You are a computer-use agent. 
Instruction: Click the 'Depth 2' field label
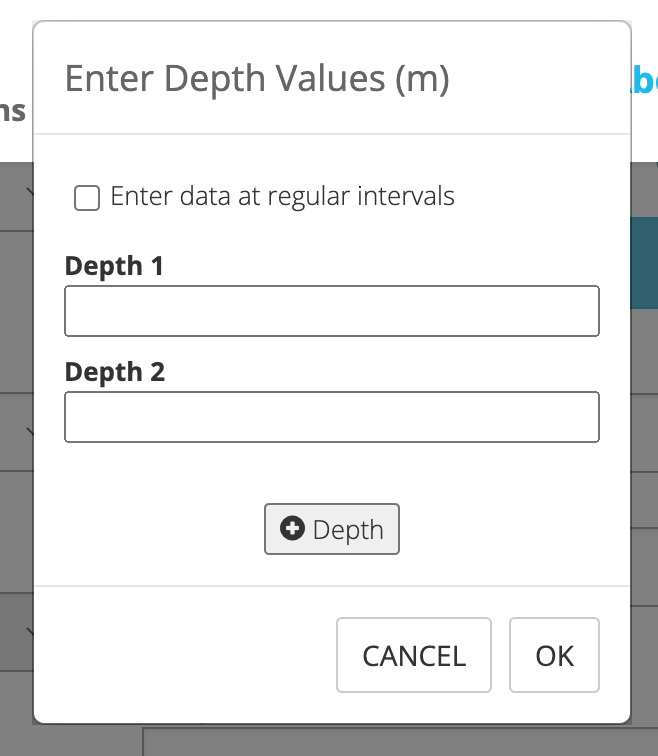click(x=114, y=372)
